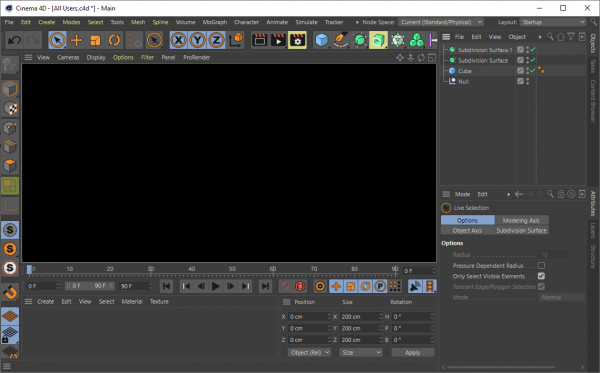
Task: Click the Size Y 200 cm field
Action: 361,328
